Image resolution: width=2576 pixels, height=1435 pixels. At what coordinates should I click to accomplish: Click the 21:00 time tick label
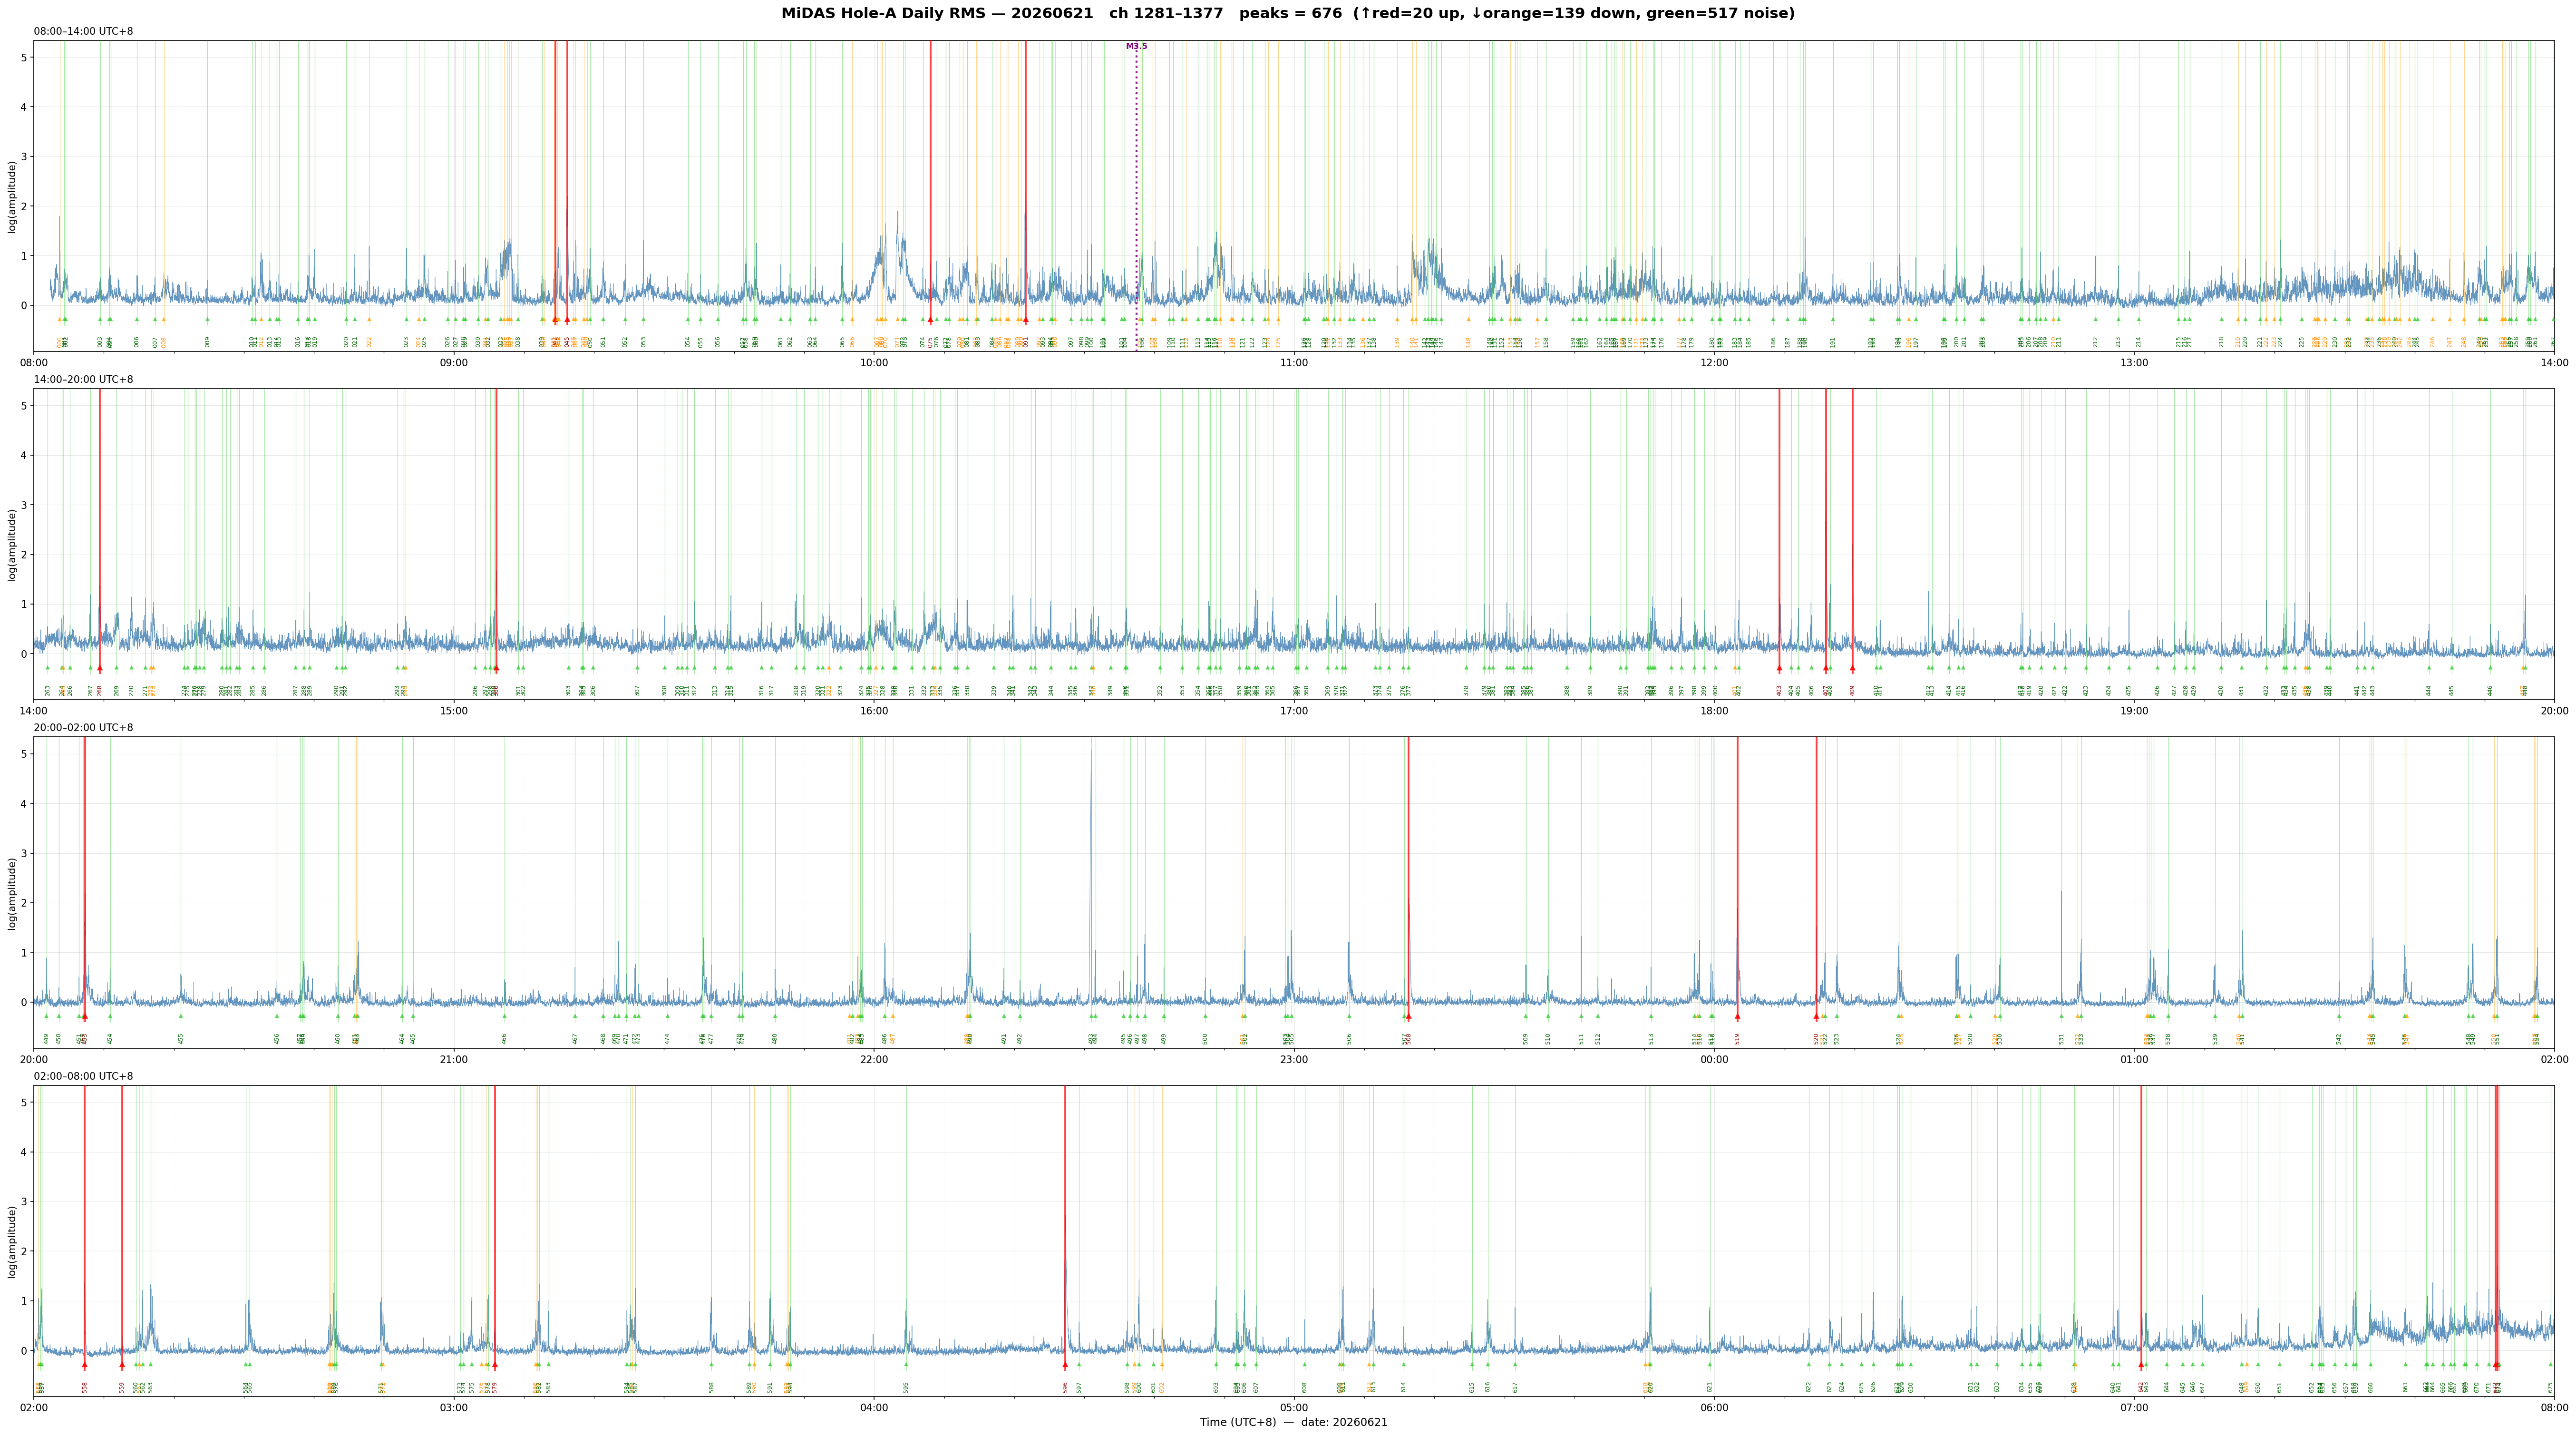[x=454, y=1059]
